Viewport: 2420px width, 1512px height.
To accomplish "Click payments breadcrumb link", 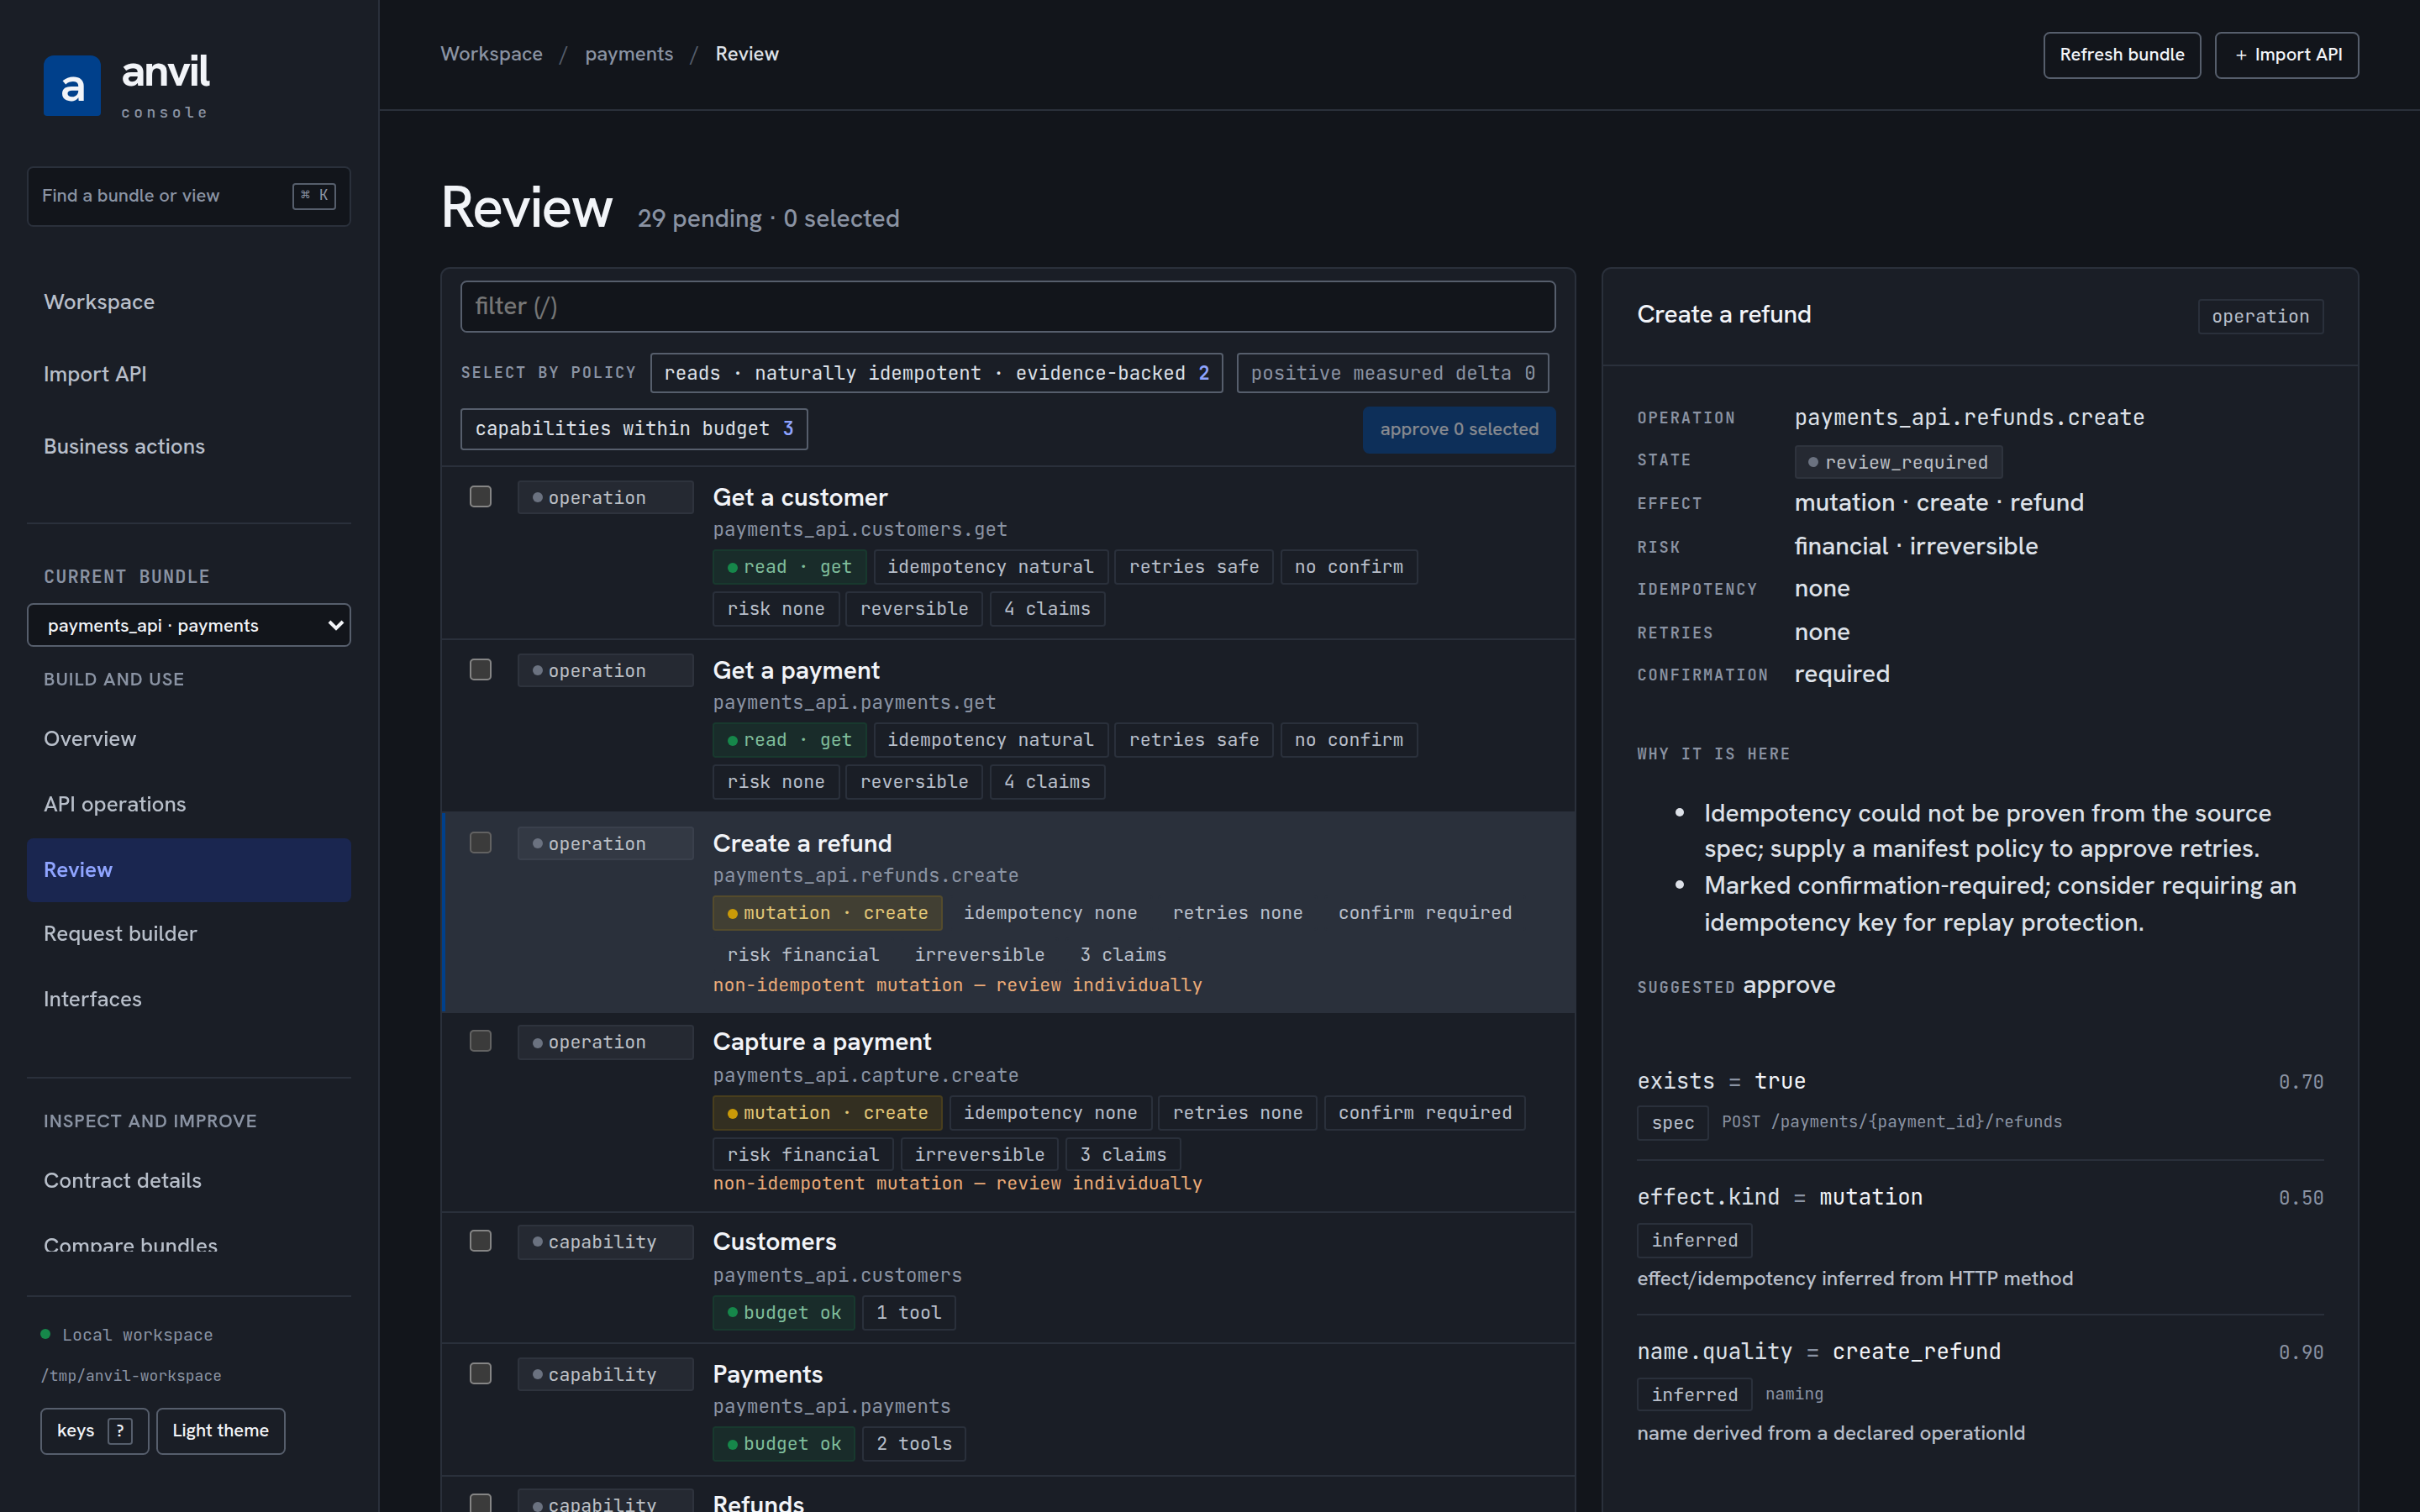I will pos(629,54).
